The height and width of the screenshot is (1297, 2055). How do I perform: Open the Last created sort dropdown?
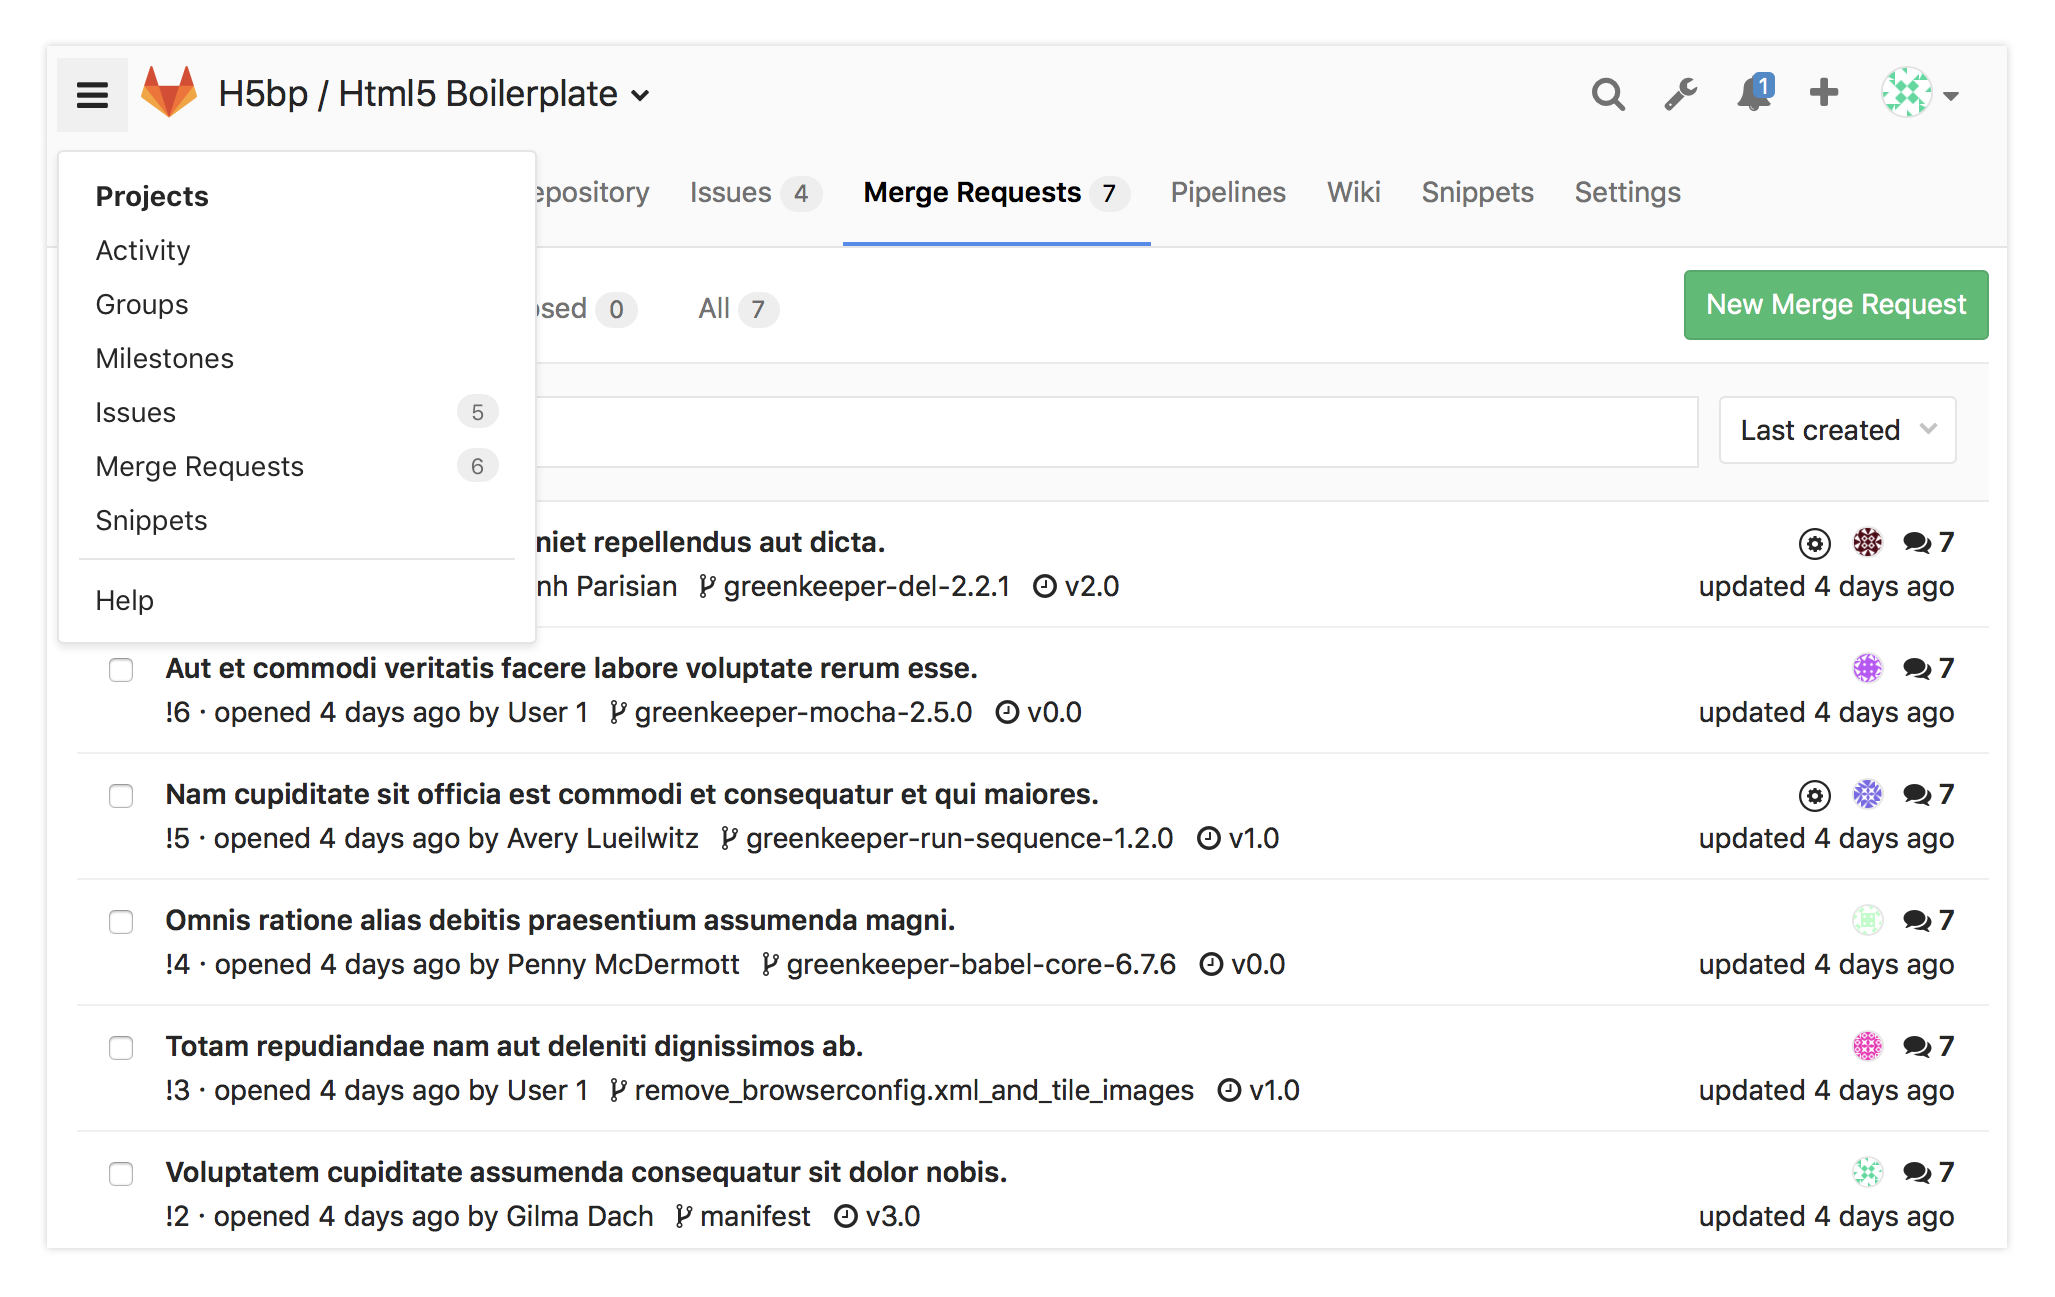tap(1837, 430)
